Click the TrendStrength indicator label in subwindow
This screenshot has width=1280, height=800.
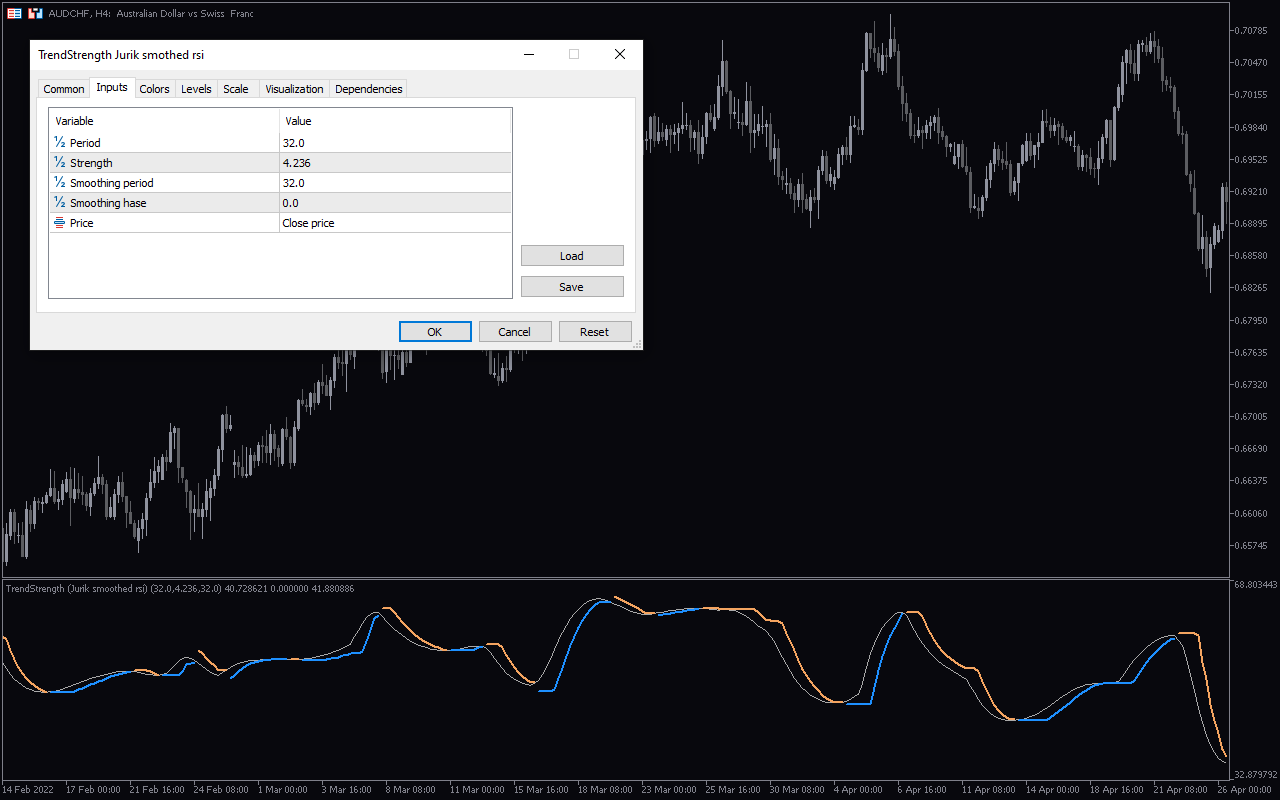180,589
